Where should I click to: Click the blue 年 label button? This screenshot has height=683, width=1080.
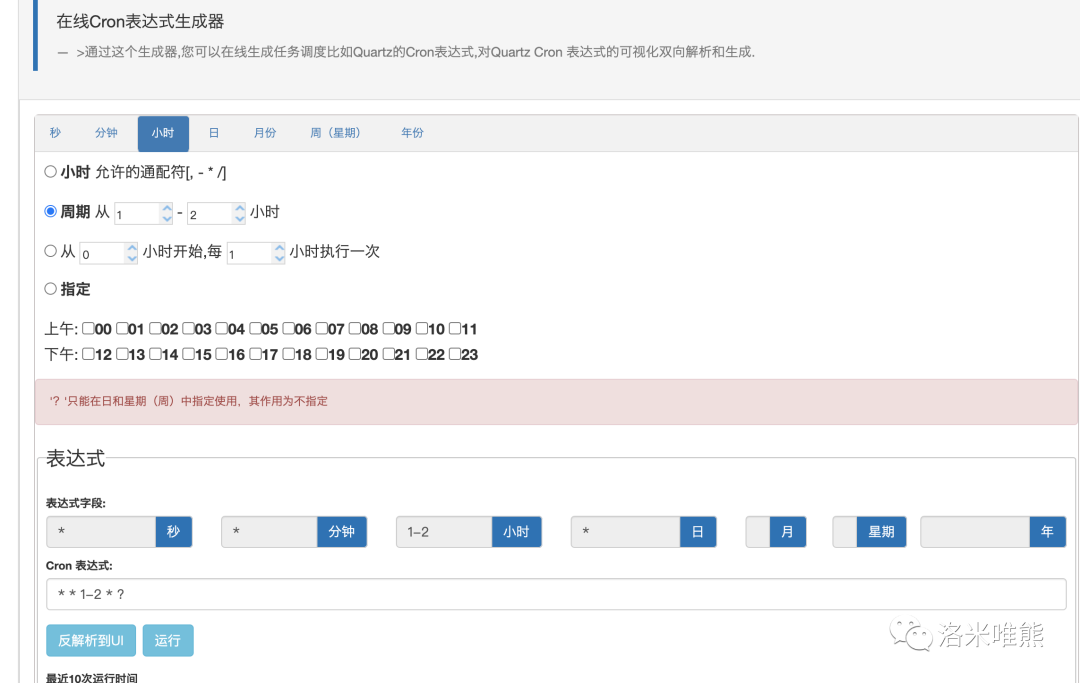[1048, 532]
